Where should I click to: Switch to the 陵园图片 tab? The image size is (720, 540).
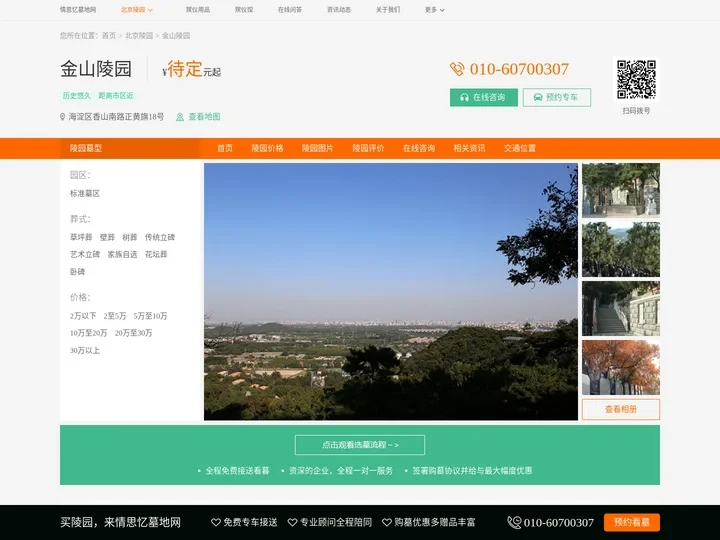(x=318, y=148)
